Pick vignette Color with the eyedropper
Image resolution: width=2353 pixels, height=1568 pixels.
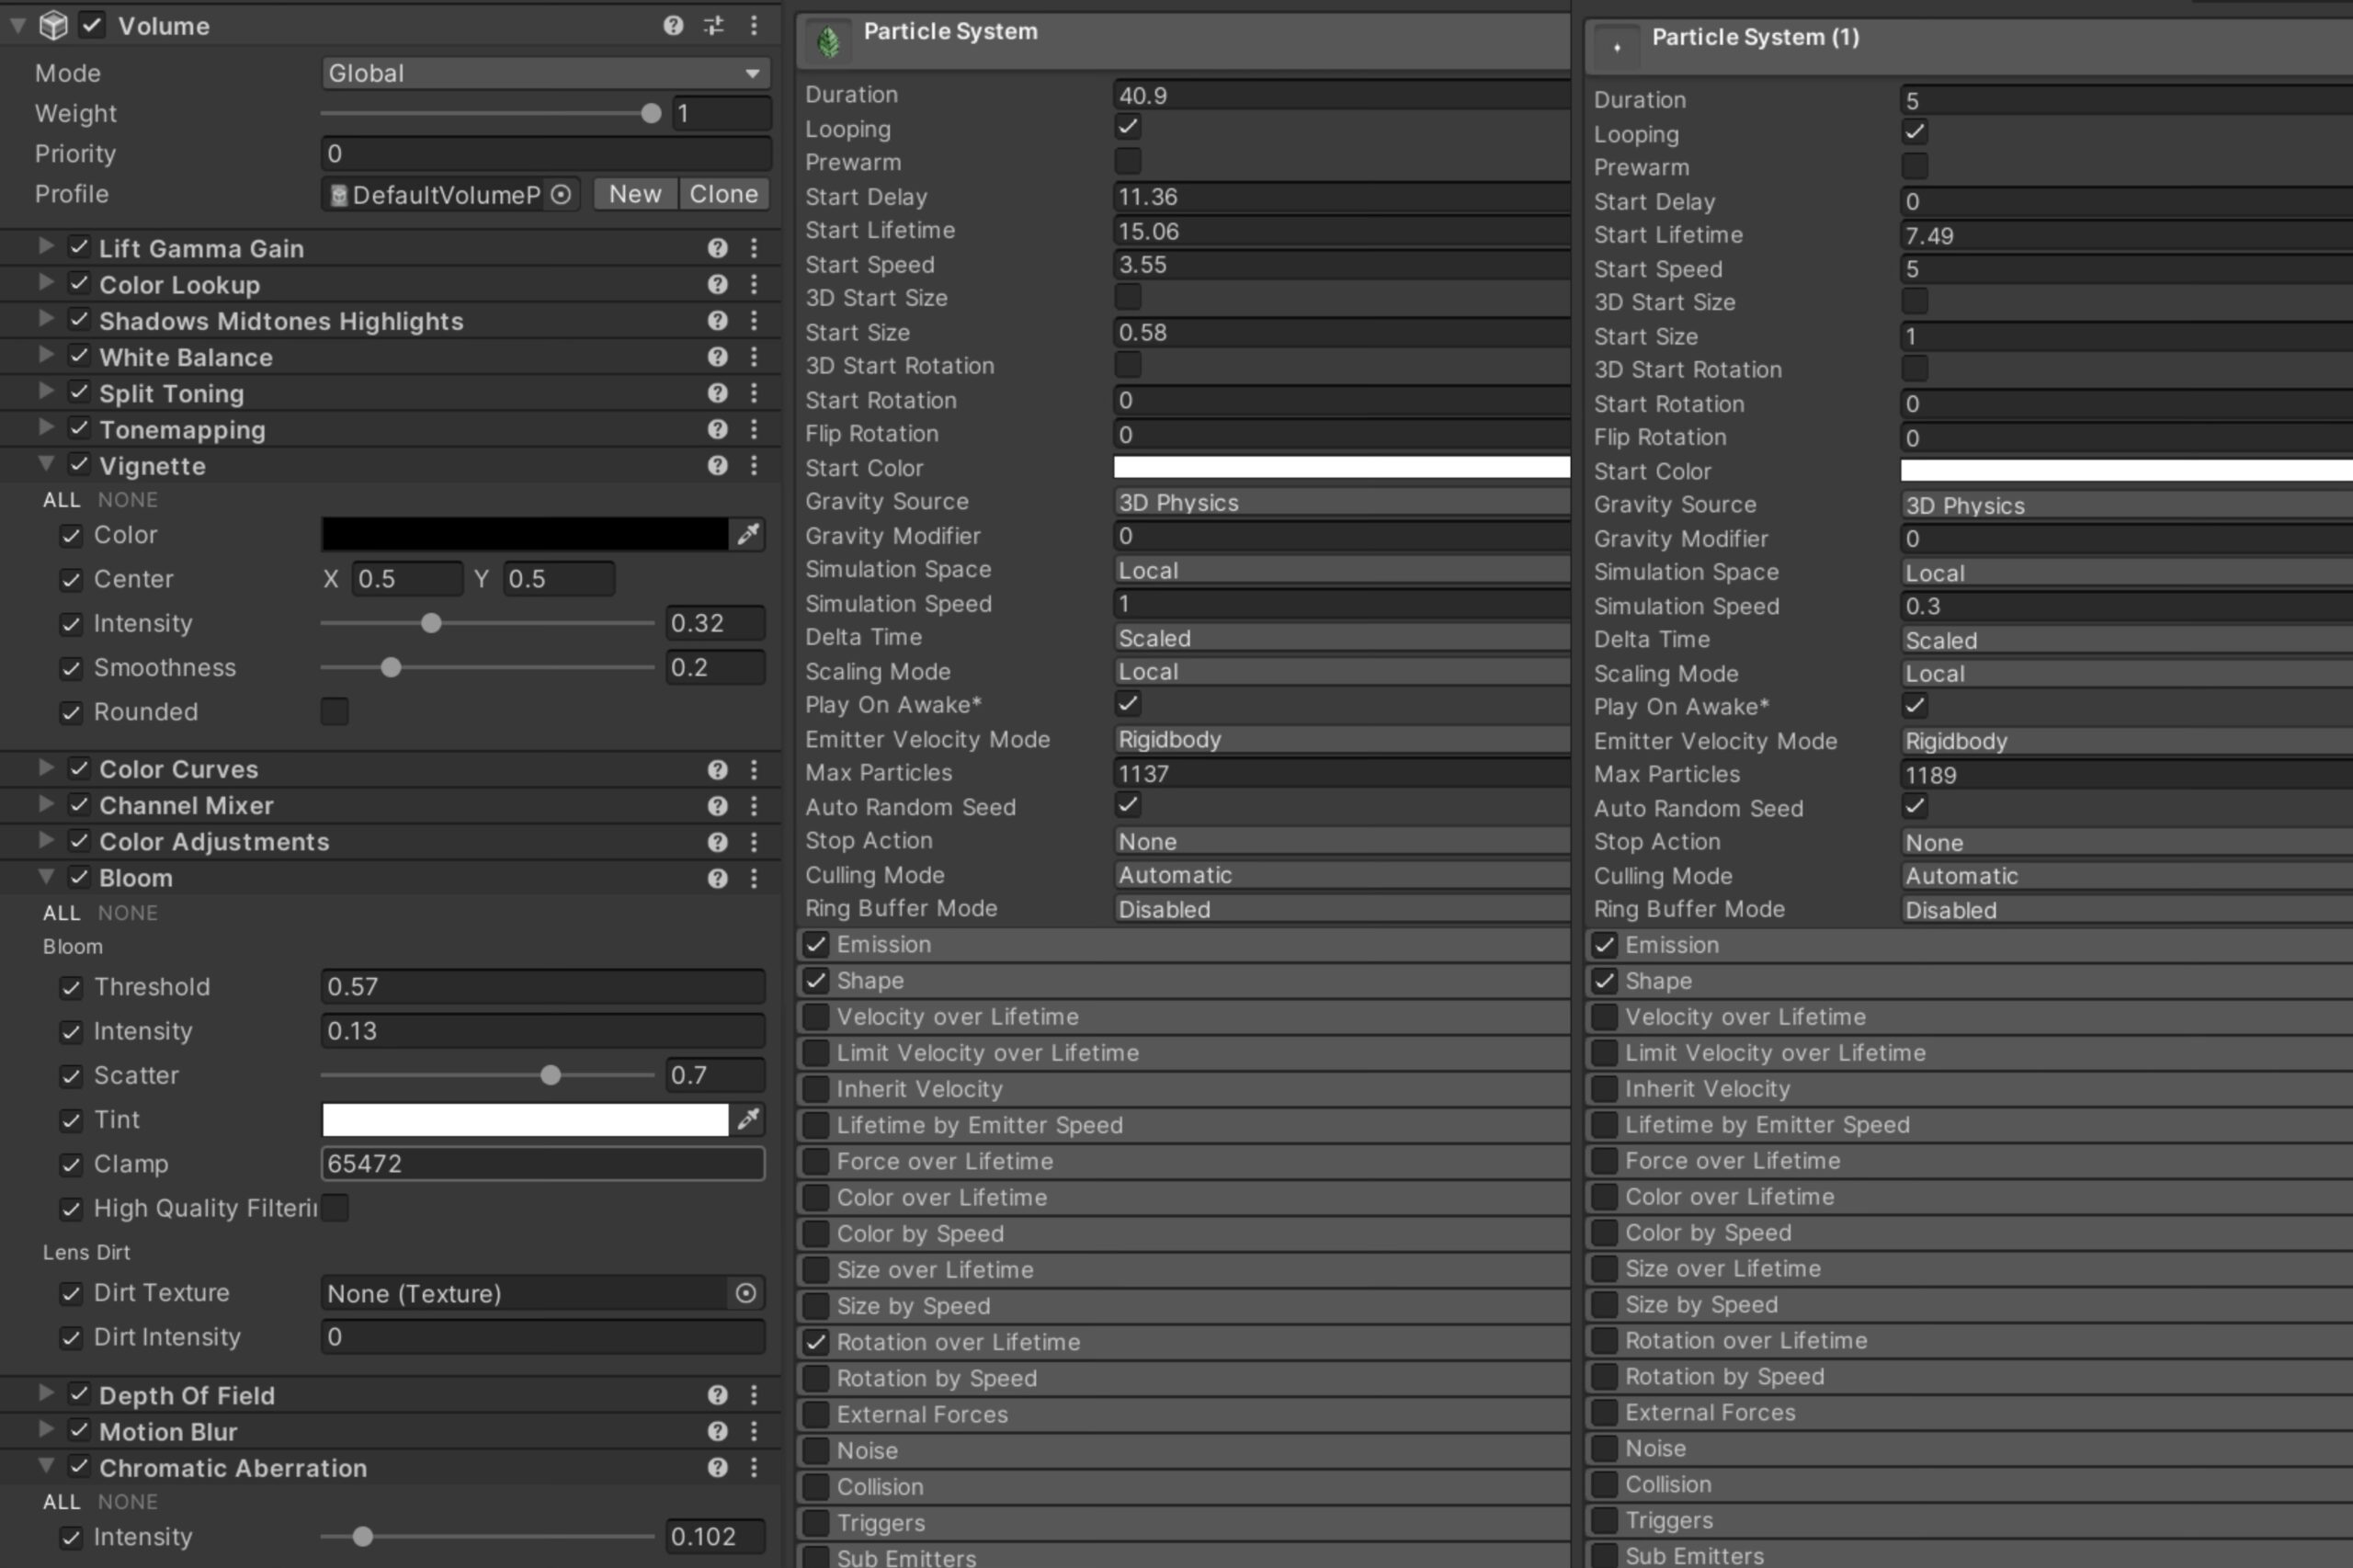tap(748, 535)
